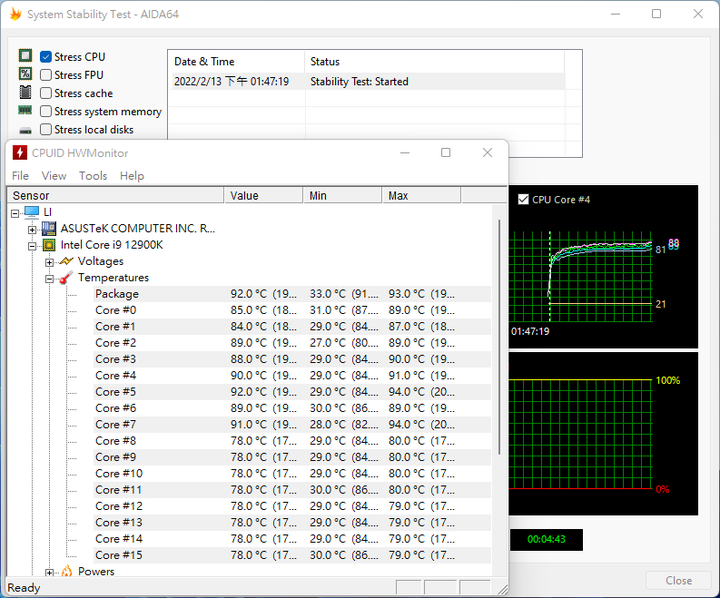Click the CPU chip icon beside Stress CPU

(25, 56)
